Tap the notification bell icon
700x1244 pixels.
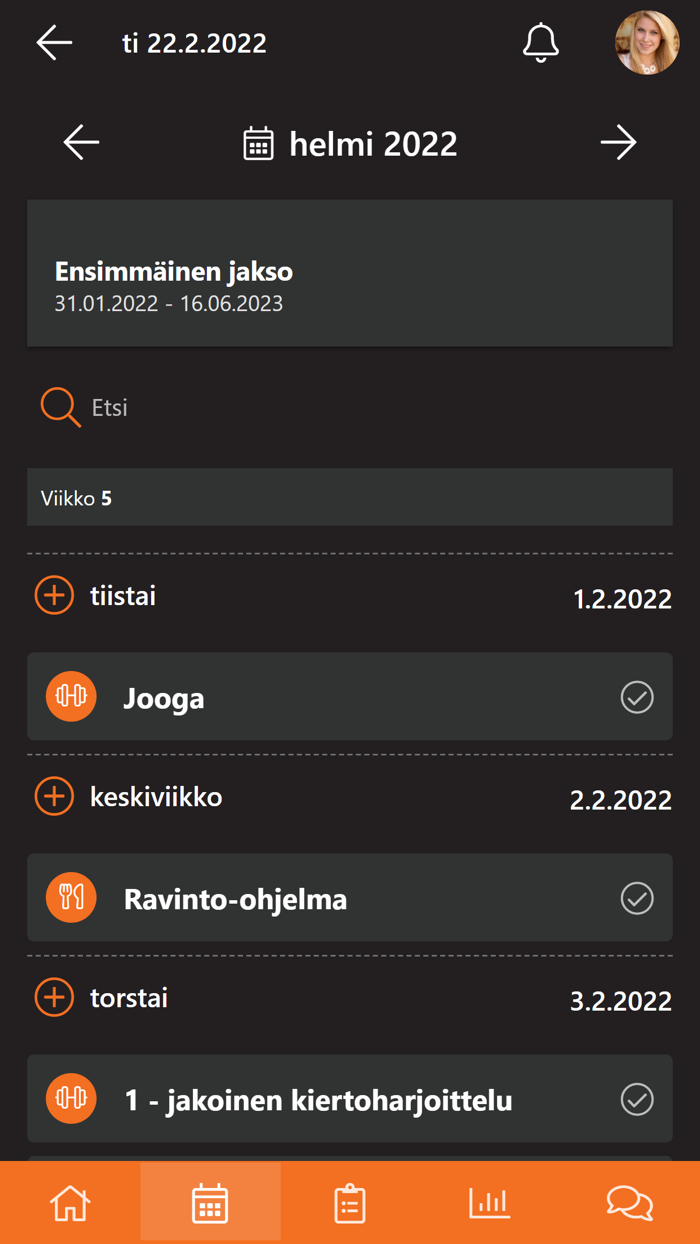[540, 43]
